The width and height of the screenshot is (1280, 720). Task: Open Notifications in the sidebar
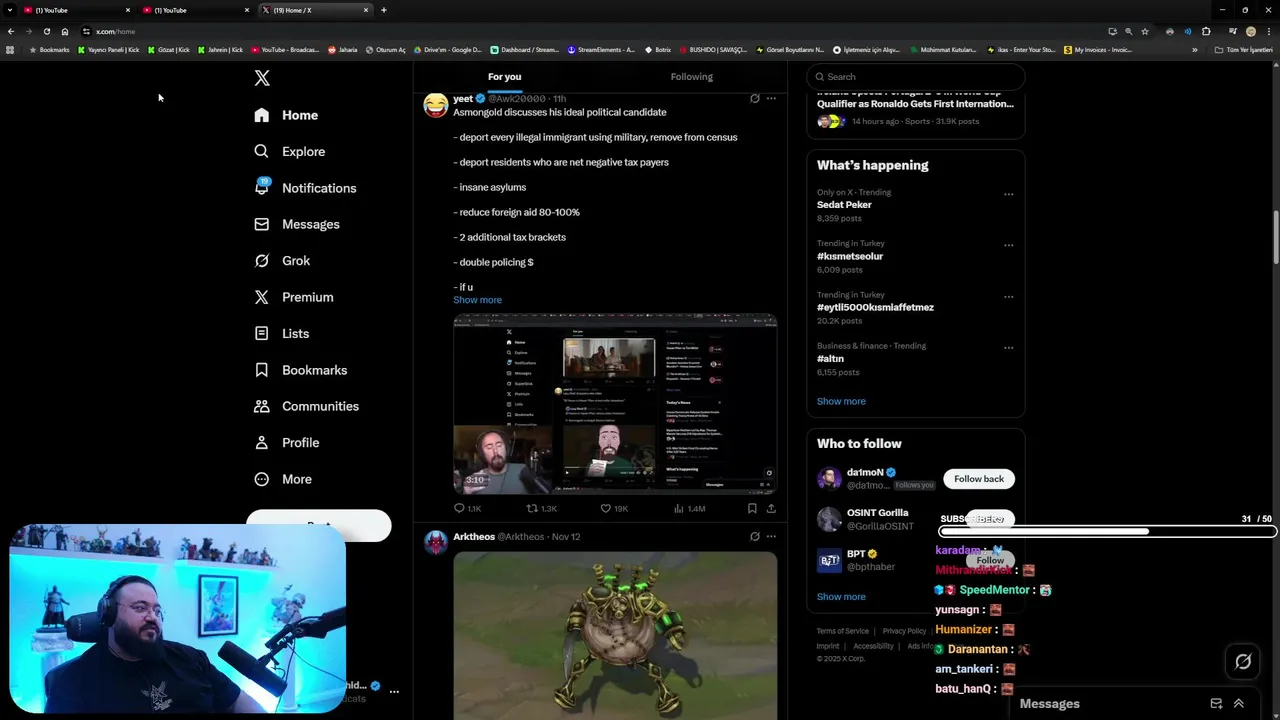pyautogui.click(x=305, y=188)
